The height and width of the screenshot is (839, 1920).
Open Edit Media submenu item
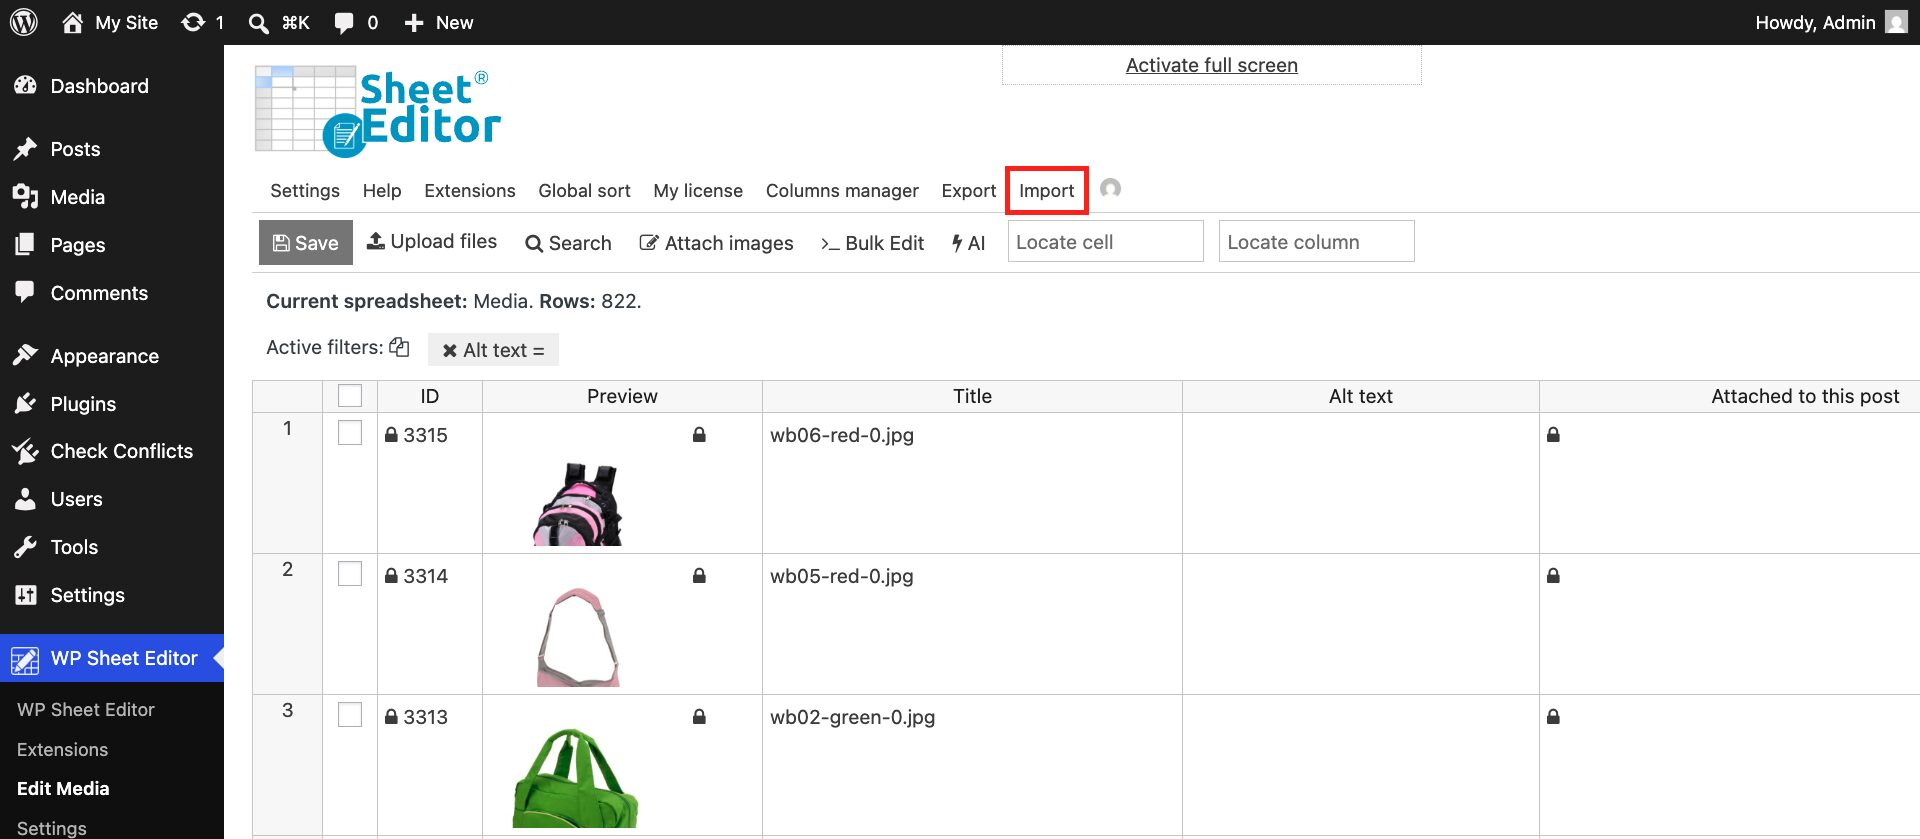(x=63, y=788)
